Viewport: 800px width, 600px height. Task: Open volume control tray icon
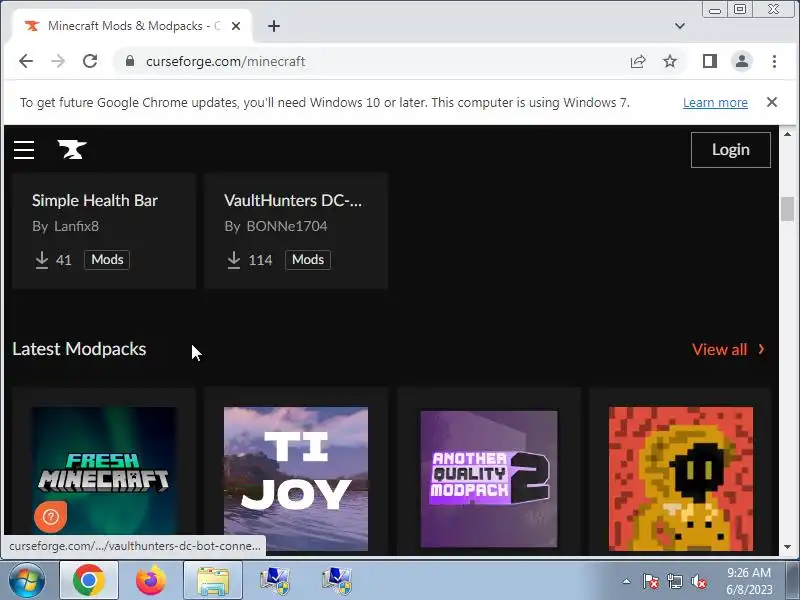click(699, 581)
